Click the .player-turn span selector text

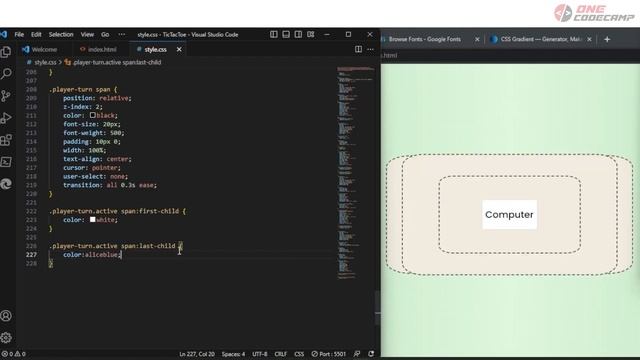[x=80, y=89]
